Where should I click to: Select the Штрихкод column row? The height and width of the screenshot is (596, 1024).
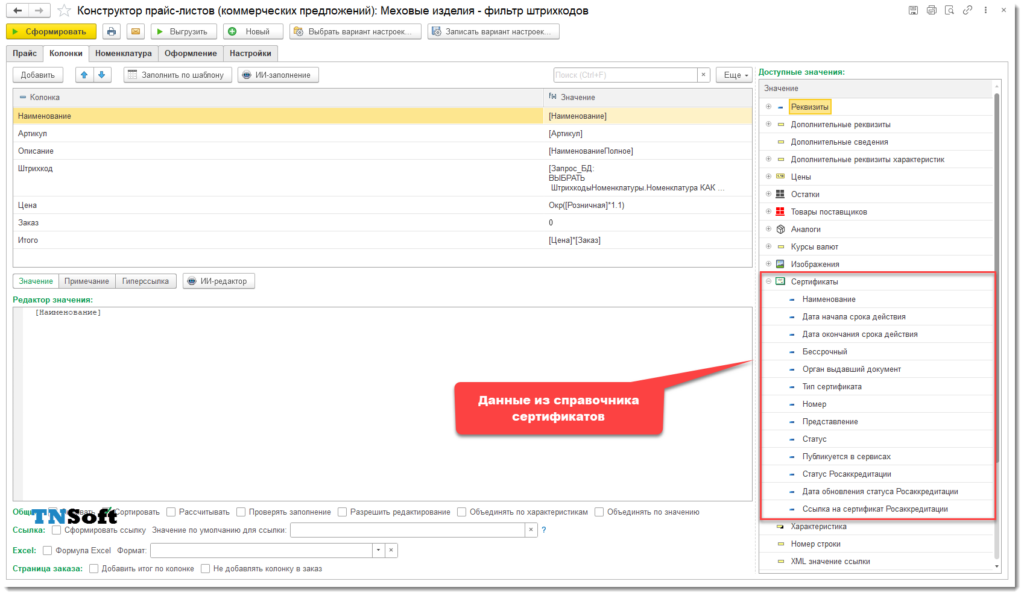(x=382, y=178)
